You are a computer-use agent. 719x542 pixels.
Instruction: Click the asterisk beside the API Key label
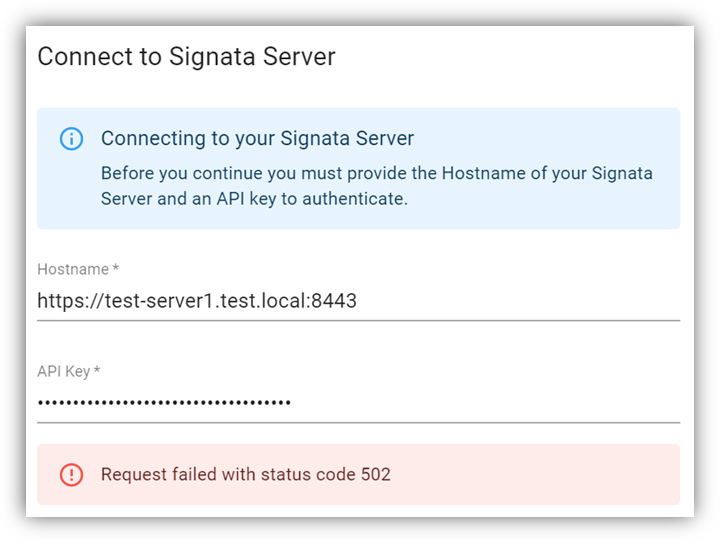click(97, 371)
